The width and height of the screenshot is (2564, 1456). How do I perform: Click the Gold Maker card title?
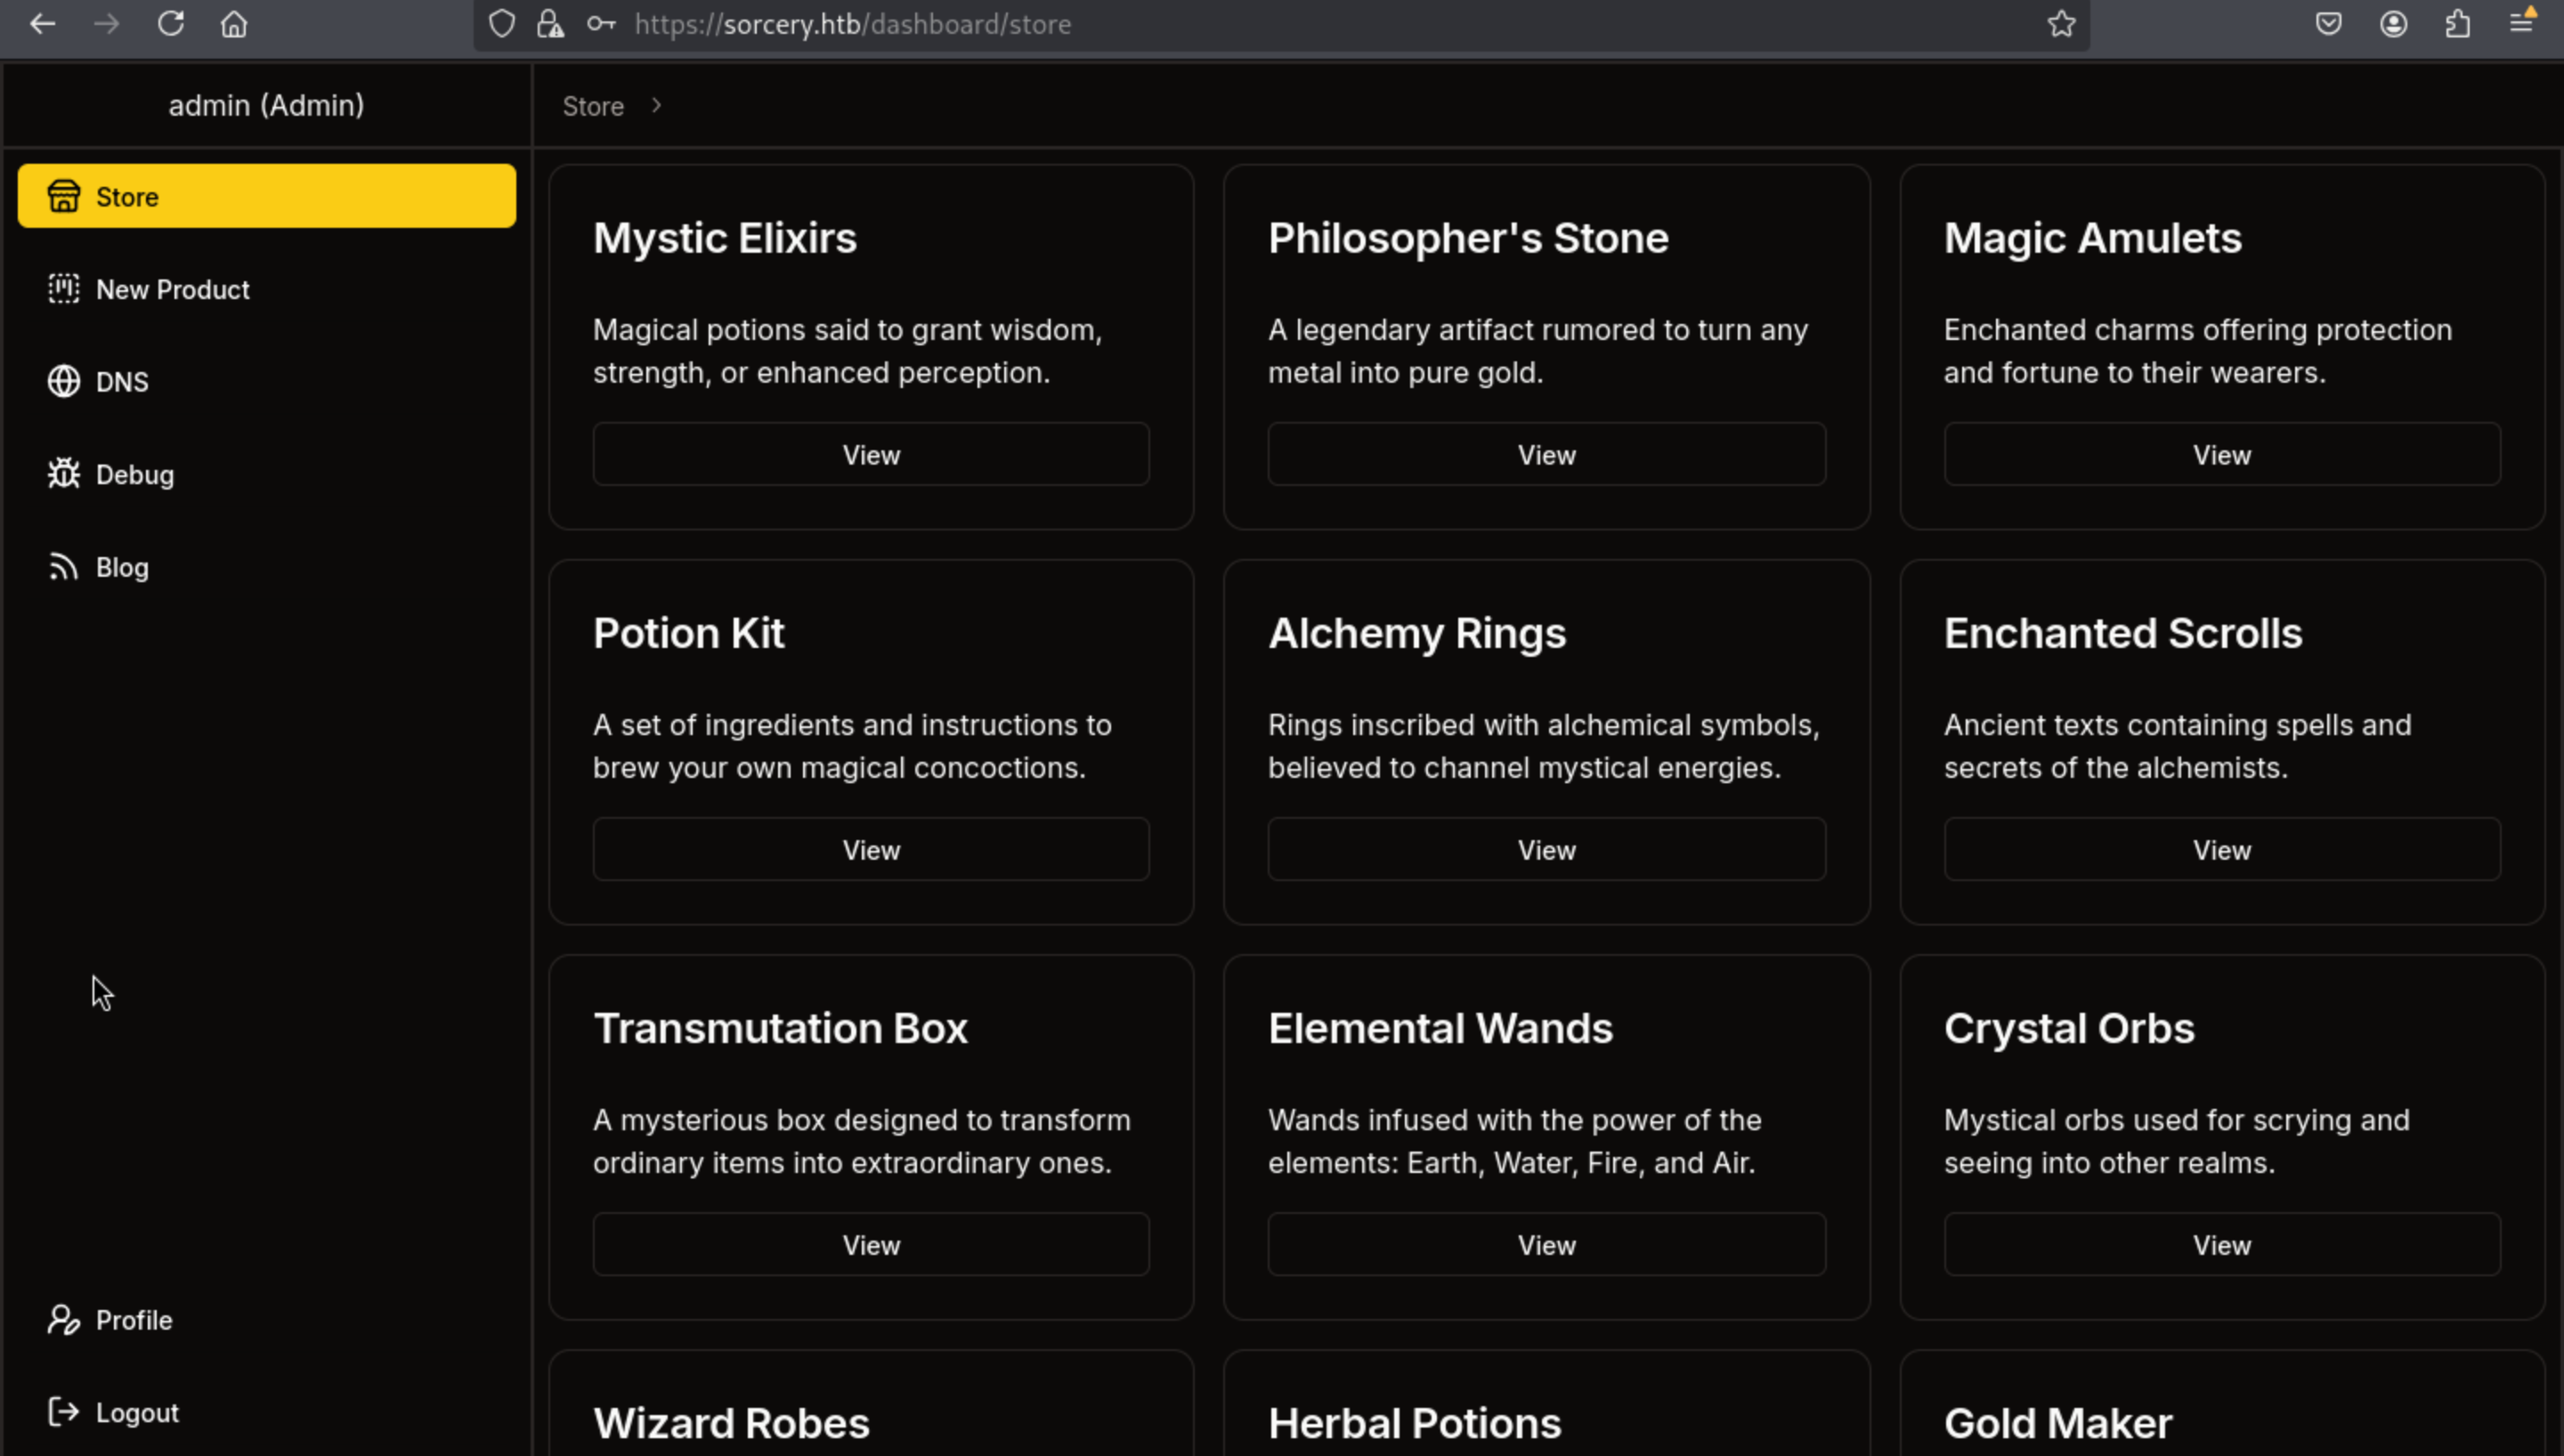(x=2058, y=1423)
